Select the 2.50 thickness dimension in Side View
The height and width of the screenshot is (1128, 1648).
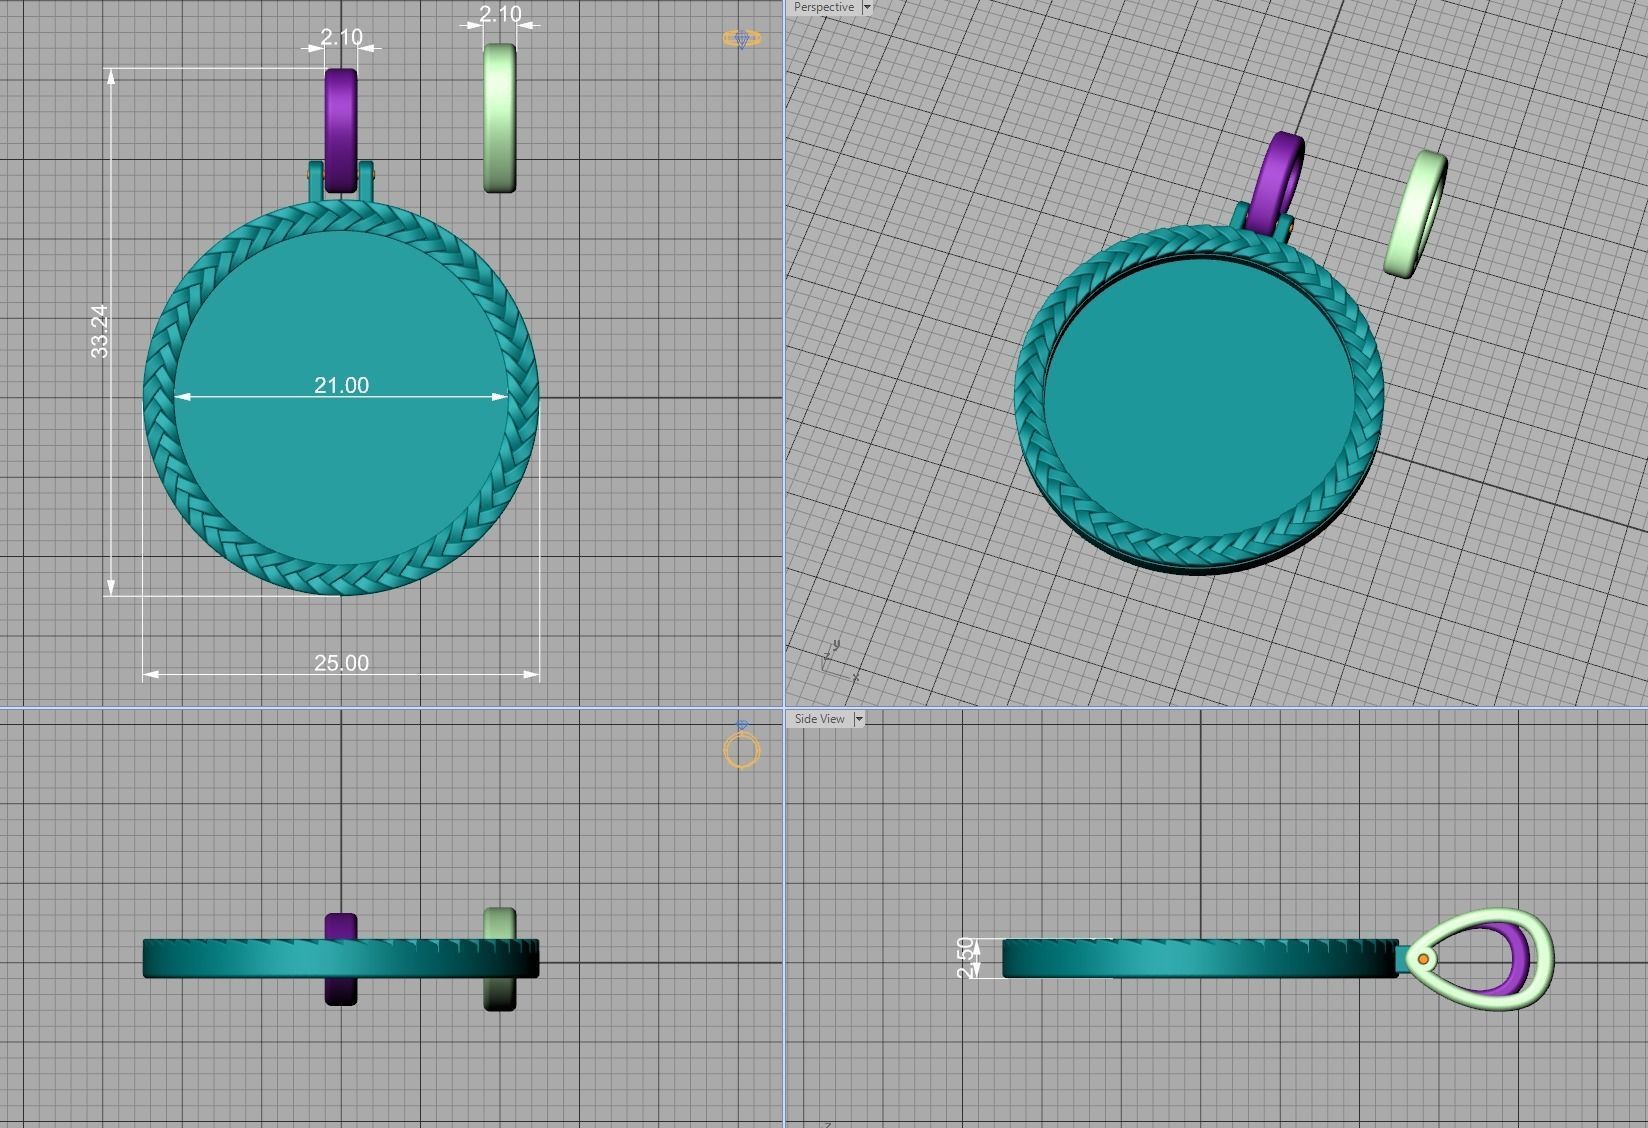pyautogui.click(x=966, y=957)
